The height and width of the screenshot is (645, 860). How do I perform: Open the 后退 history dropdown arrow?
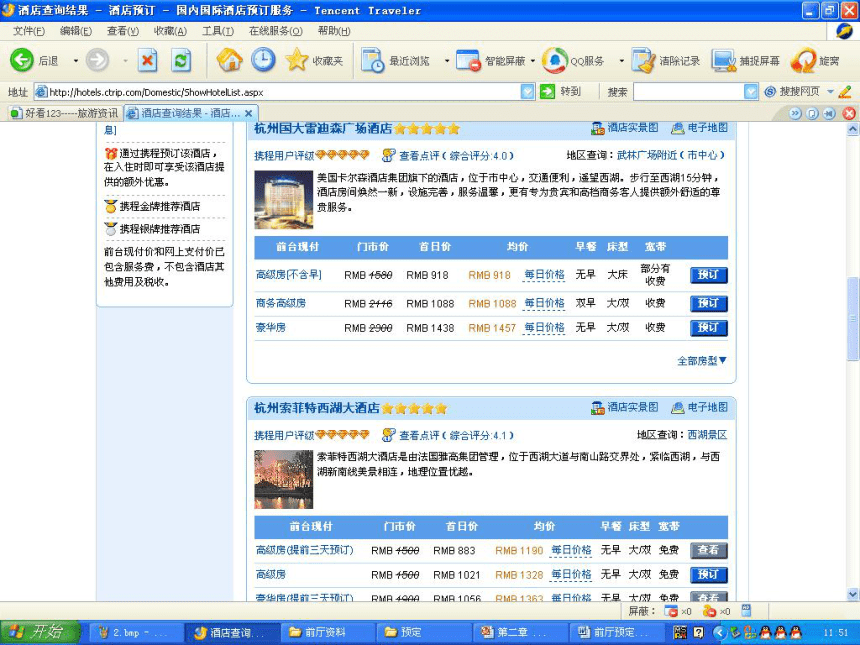pos(76,60)
